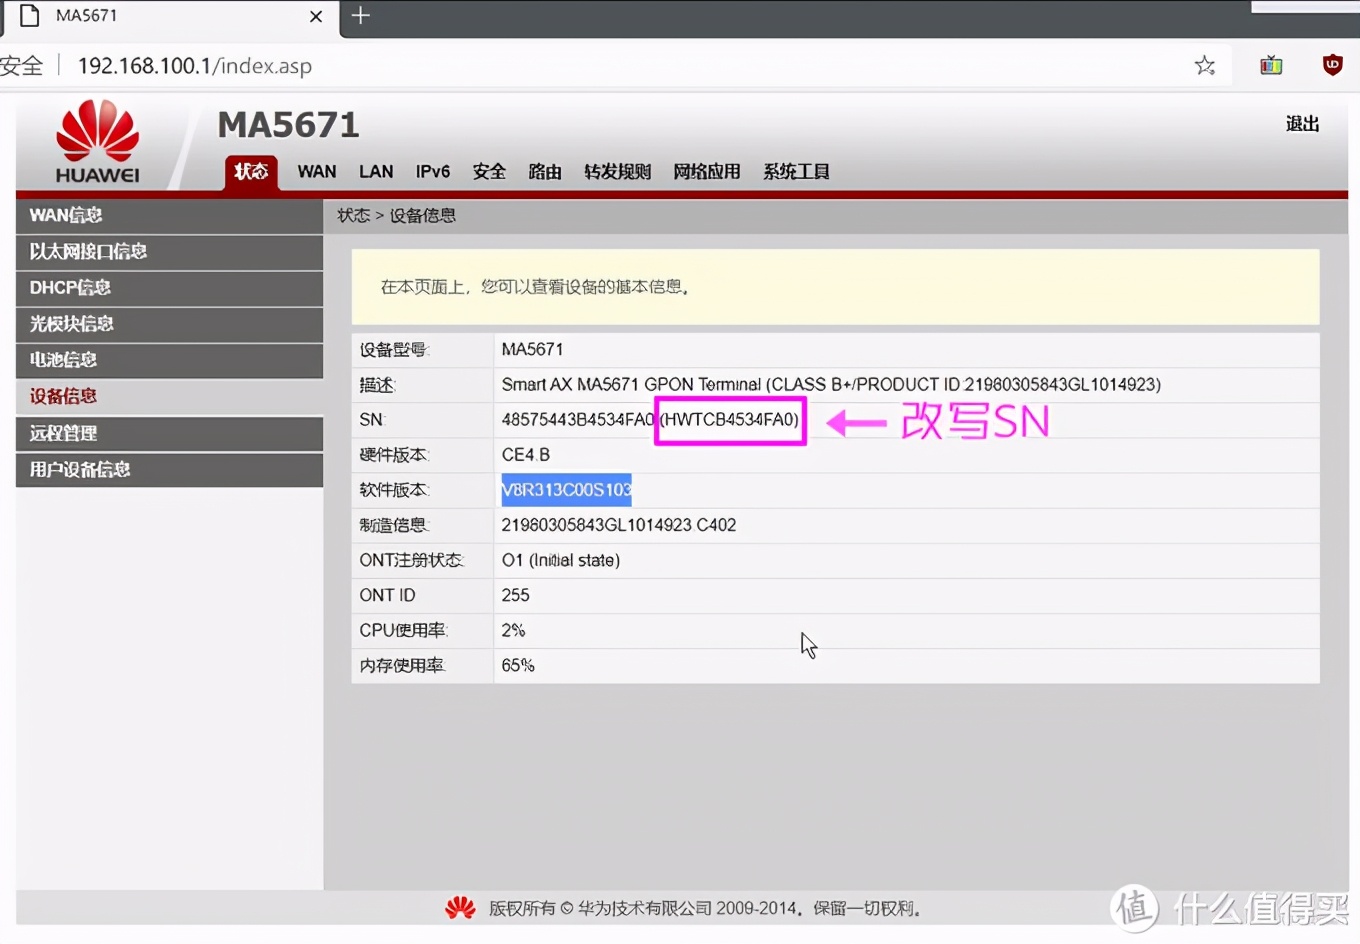Image resolution: width=1360 pixels, height=944 pixels.
Task: Open 光模块信息 in sidebar
Action: coord(169,324)
